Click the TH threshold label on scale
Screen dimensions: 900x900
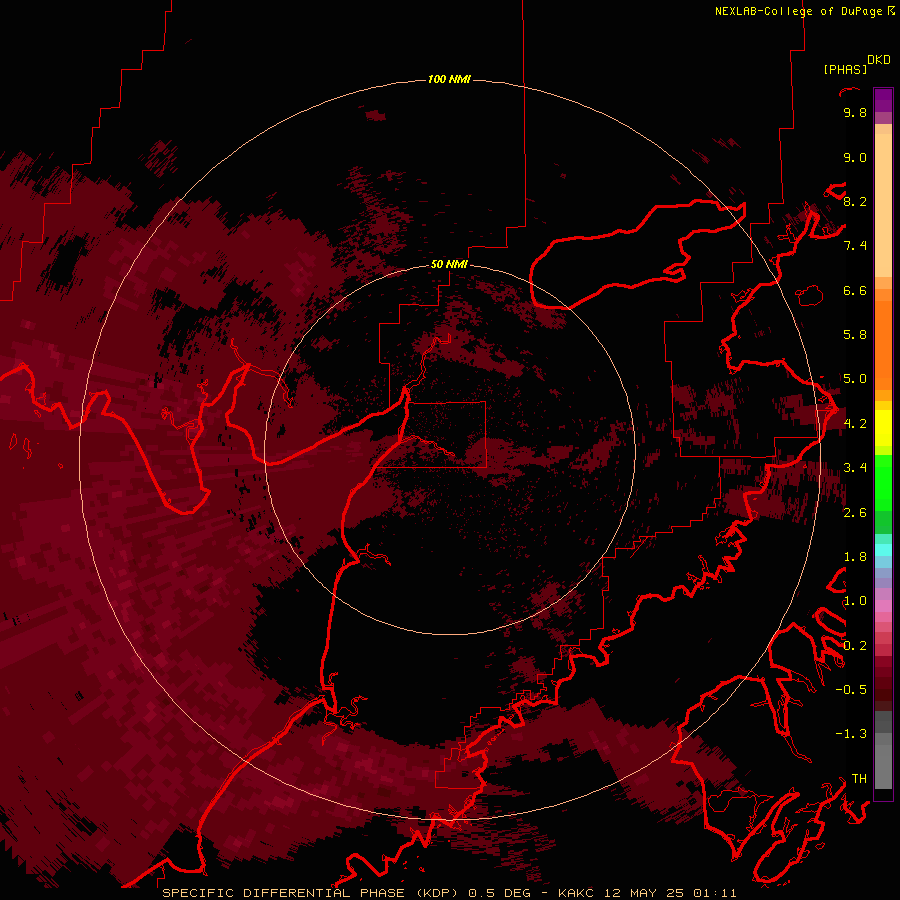859,779
